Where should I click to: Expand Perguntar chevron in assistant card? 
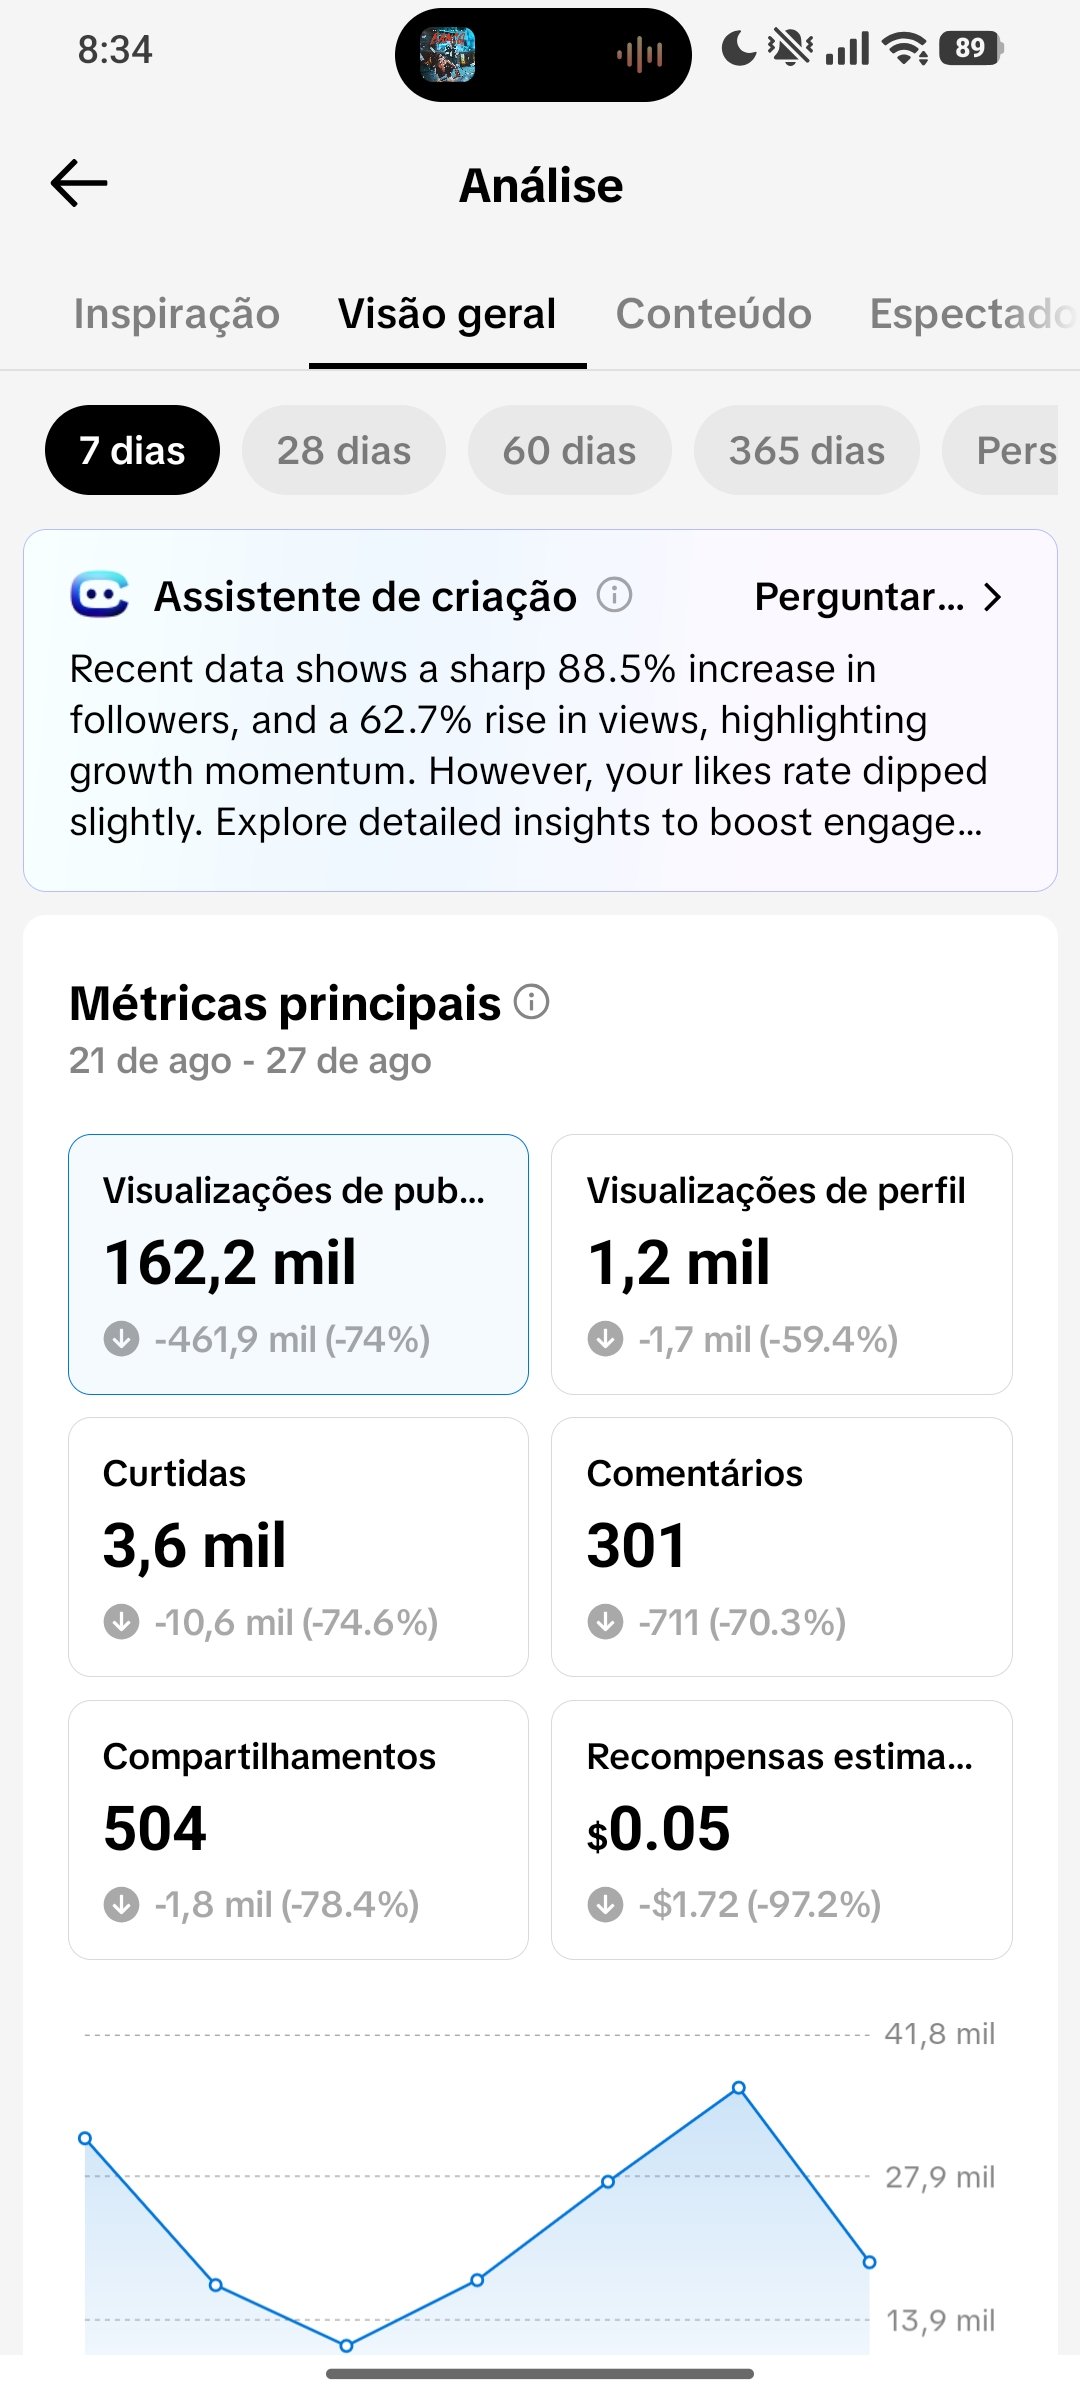tap(992, 597)
